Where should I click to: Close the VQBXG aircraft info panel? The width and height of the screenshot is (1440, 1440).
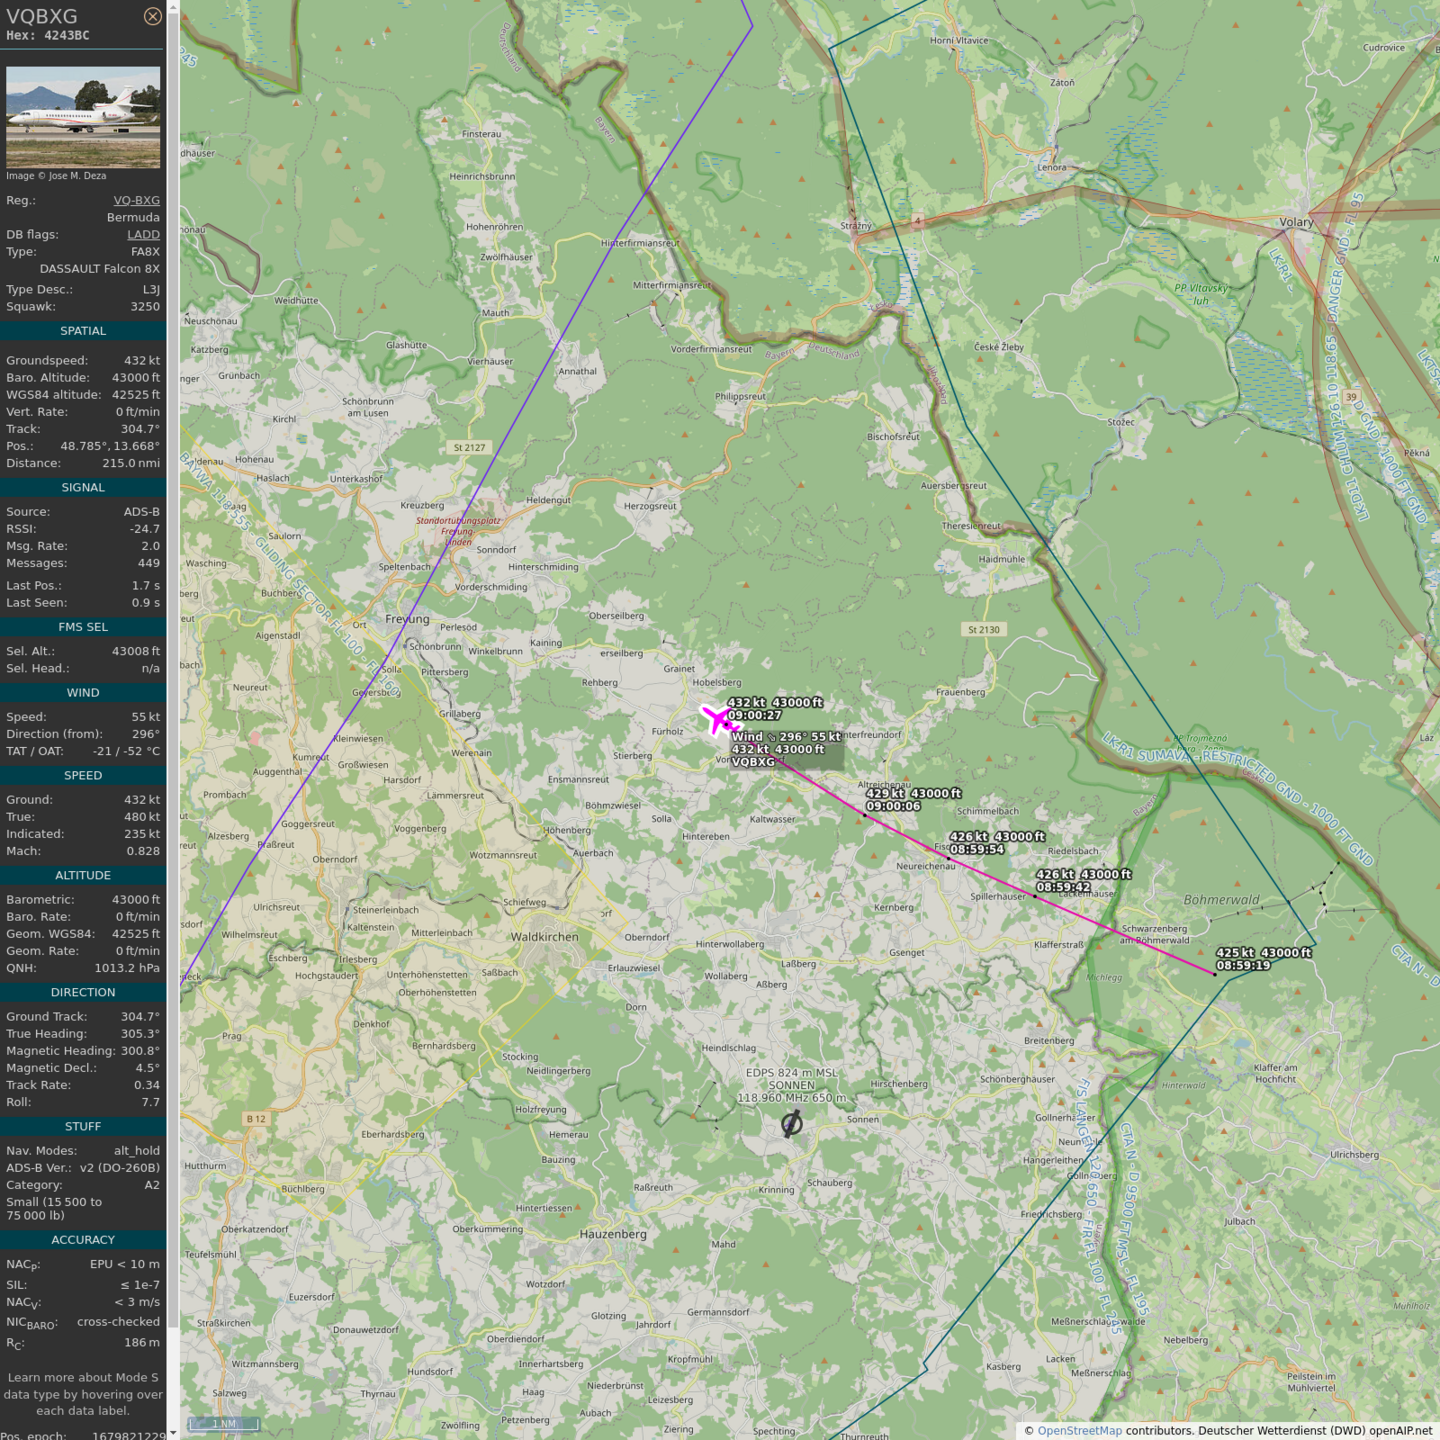[152, 16]
